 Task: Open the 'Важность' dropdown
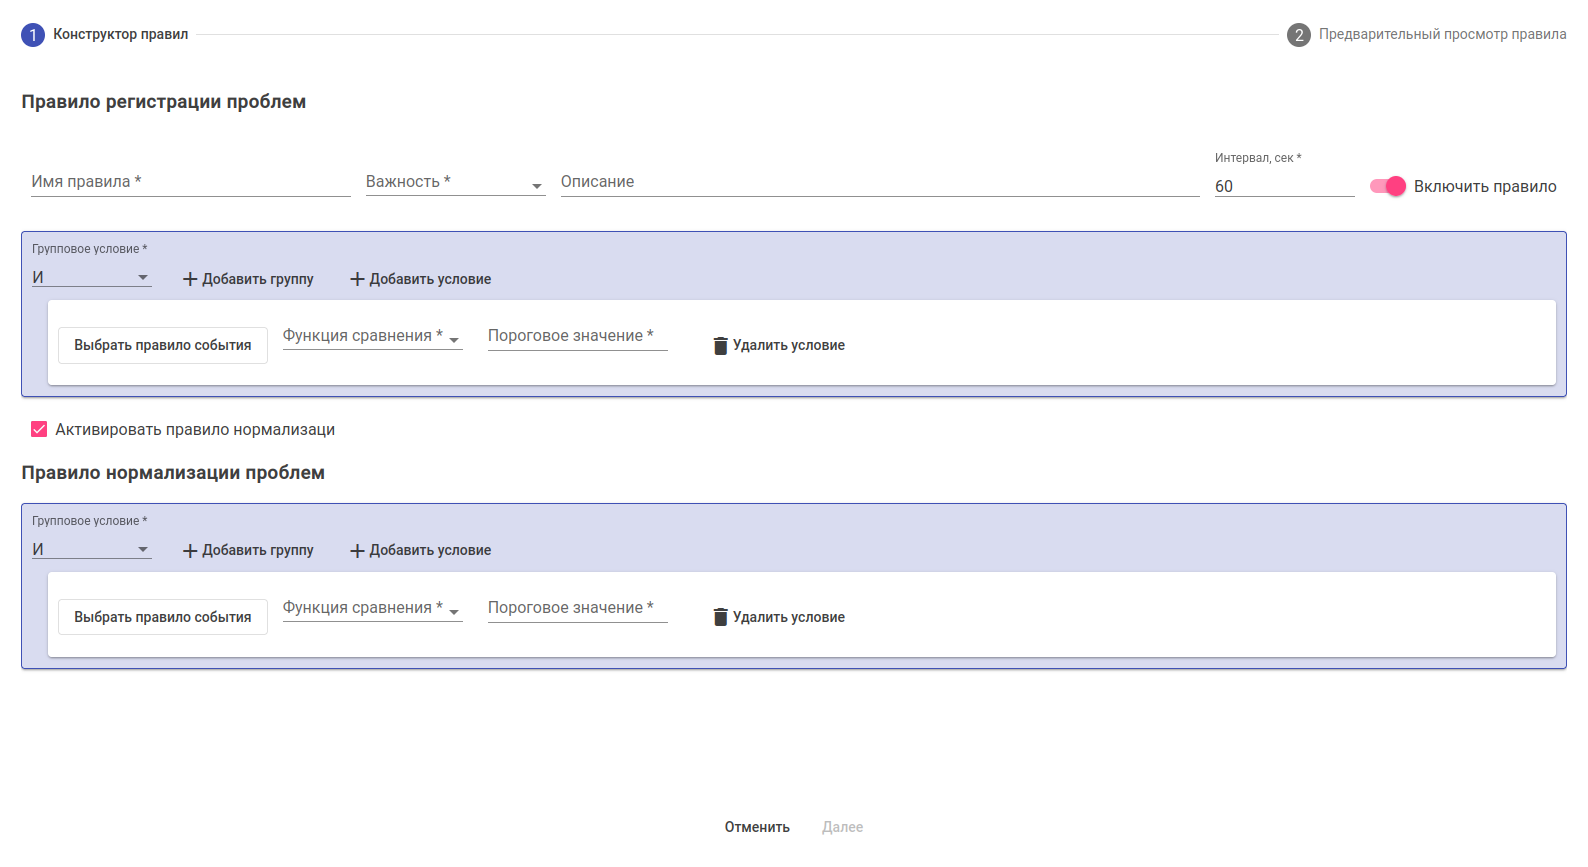[x=455, y=183]
